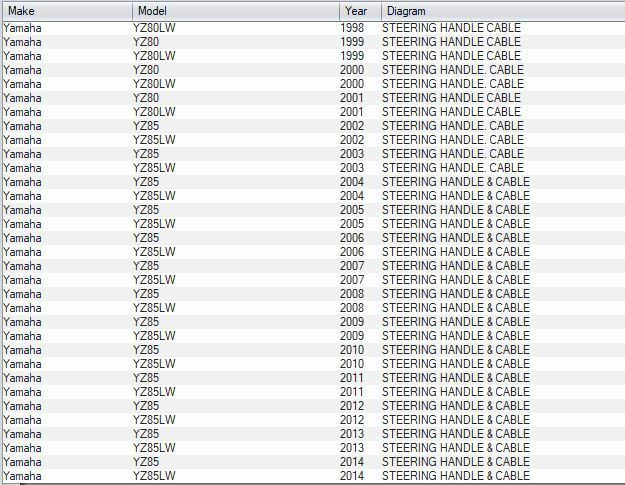625x485 pixels.
Task: Select the 2006 YZ85LW row
Action: pyautogui.click(x=314, y=252)
